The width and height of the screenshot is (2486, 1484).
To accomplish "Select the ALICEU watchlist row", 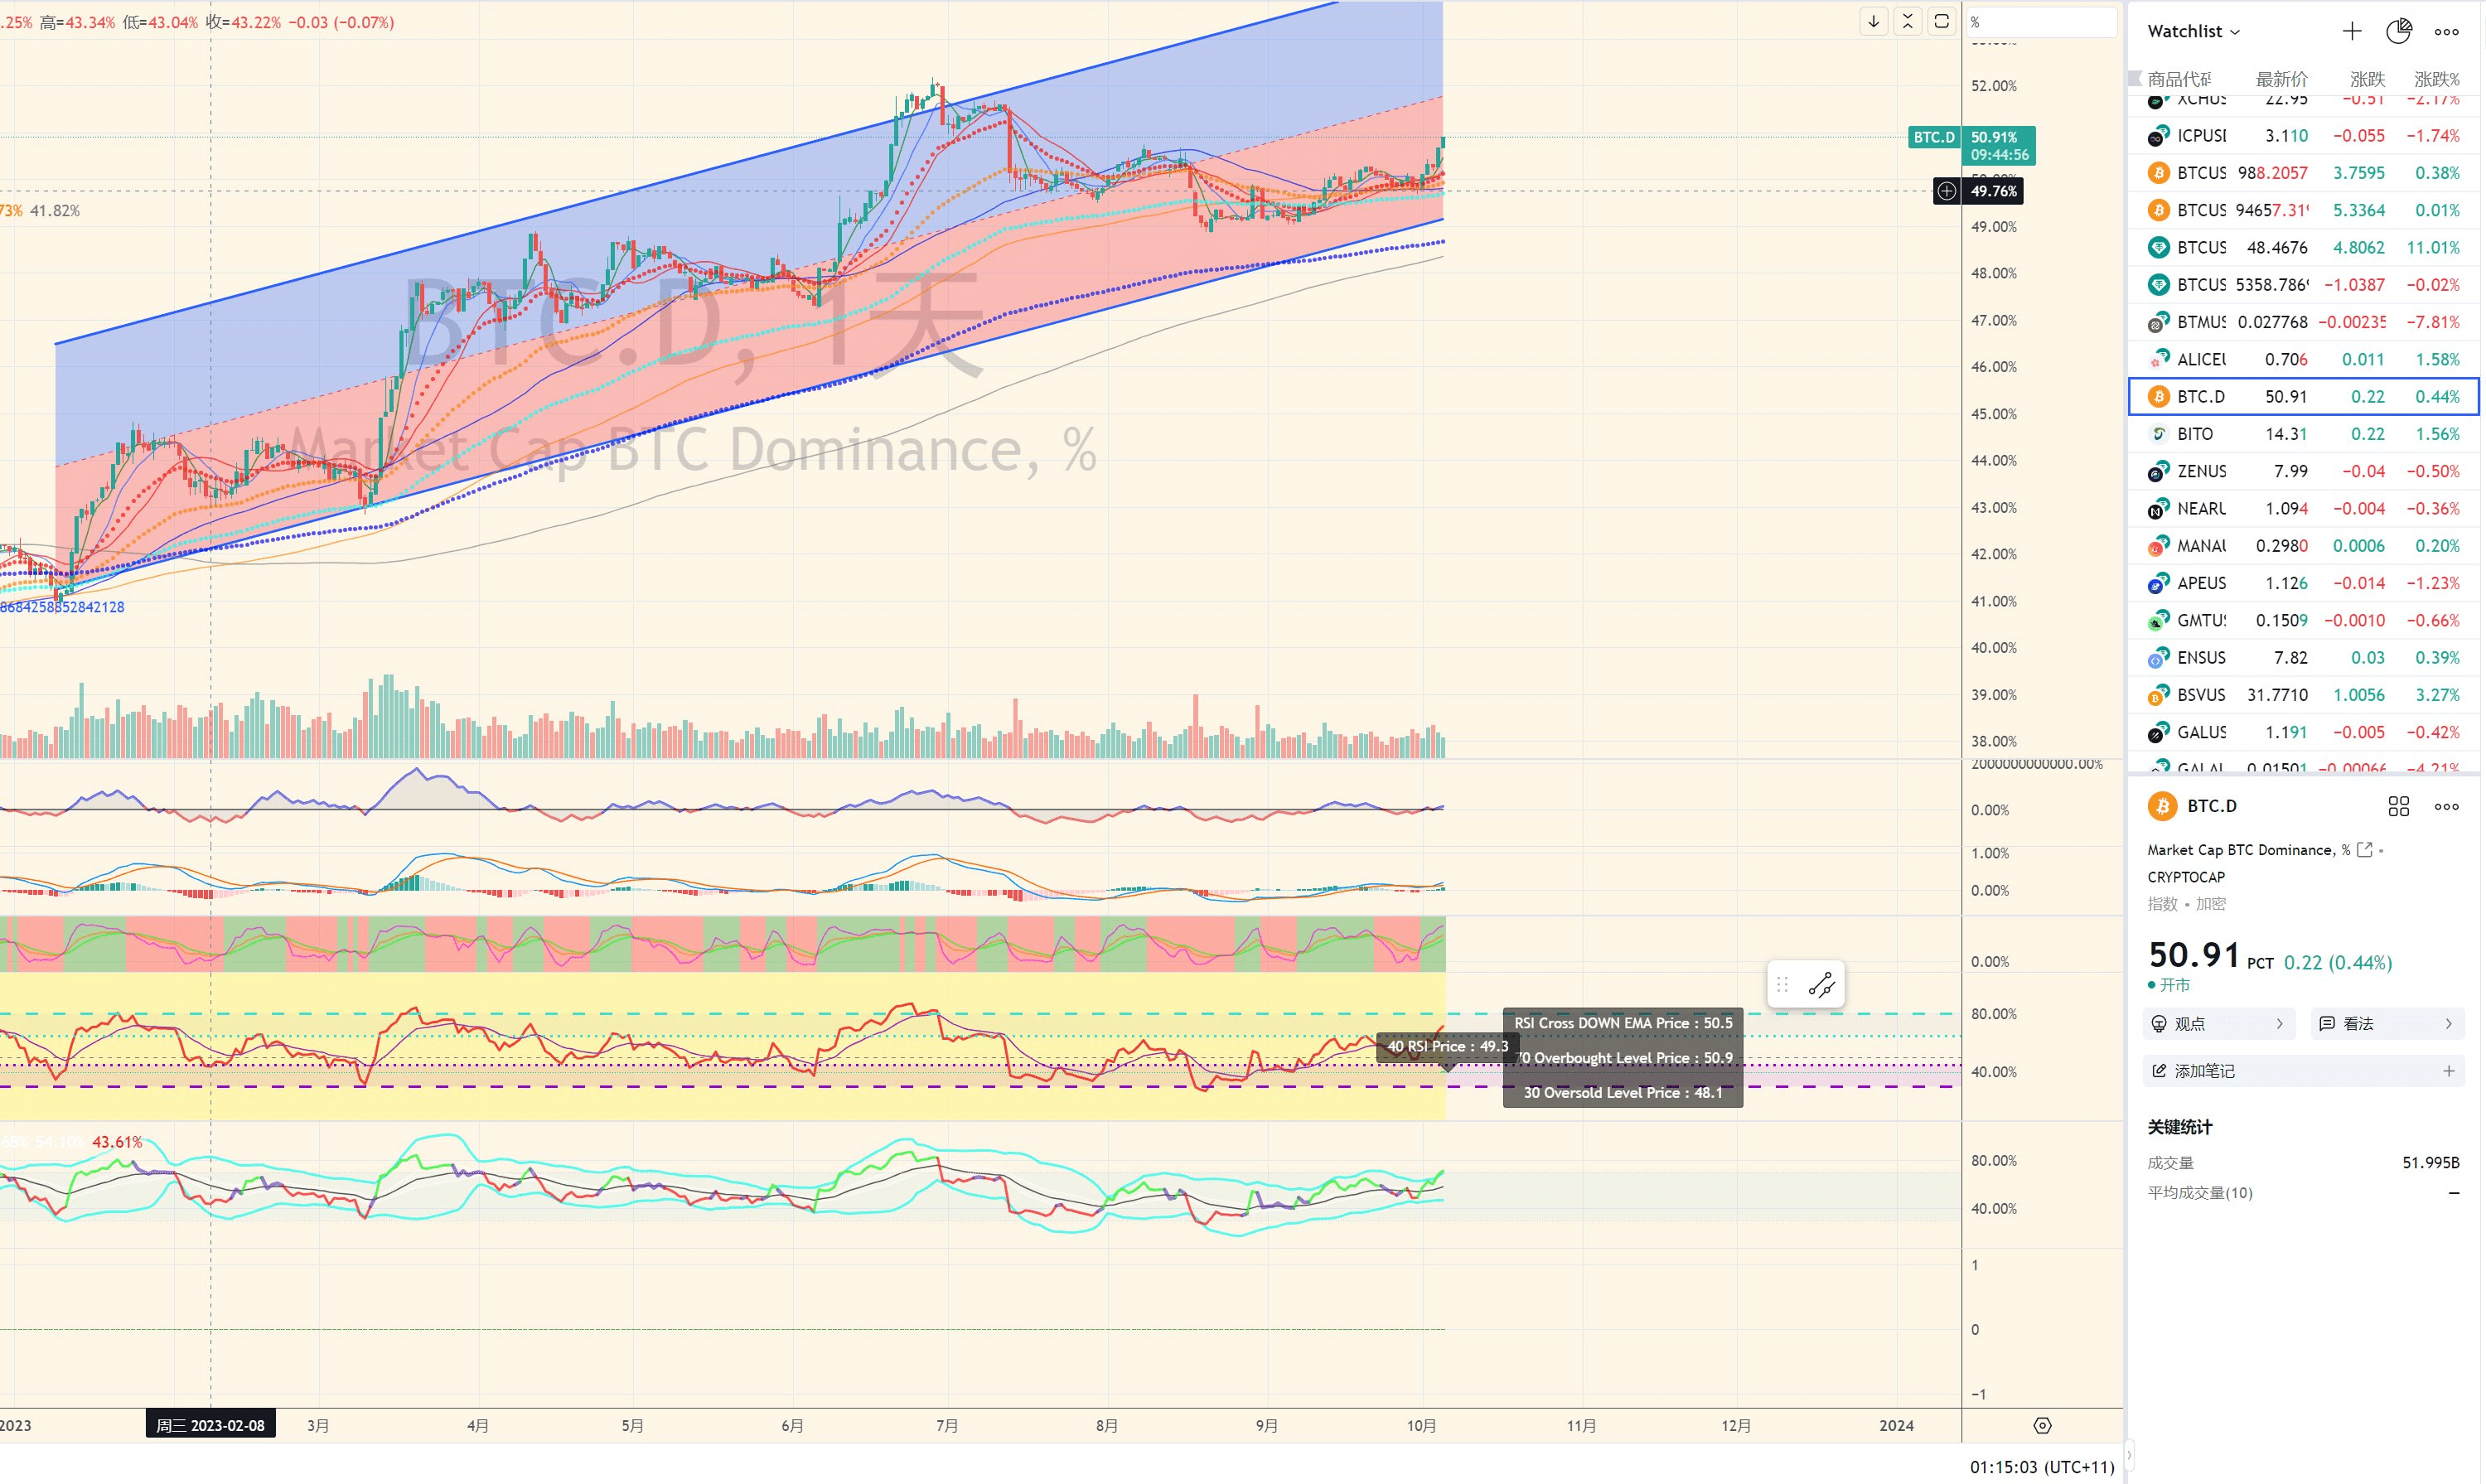I will (2304, 359).
